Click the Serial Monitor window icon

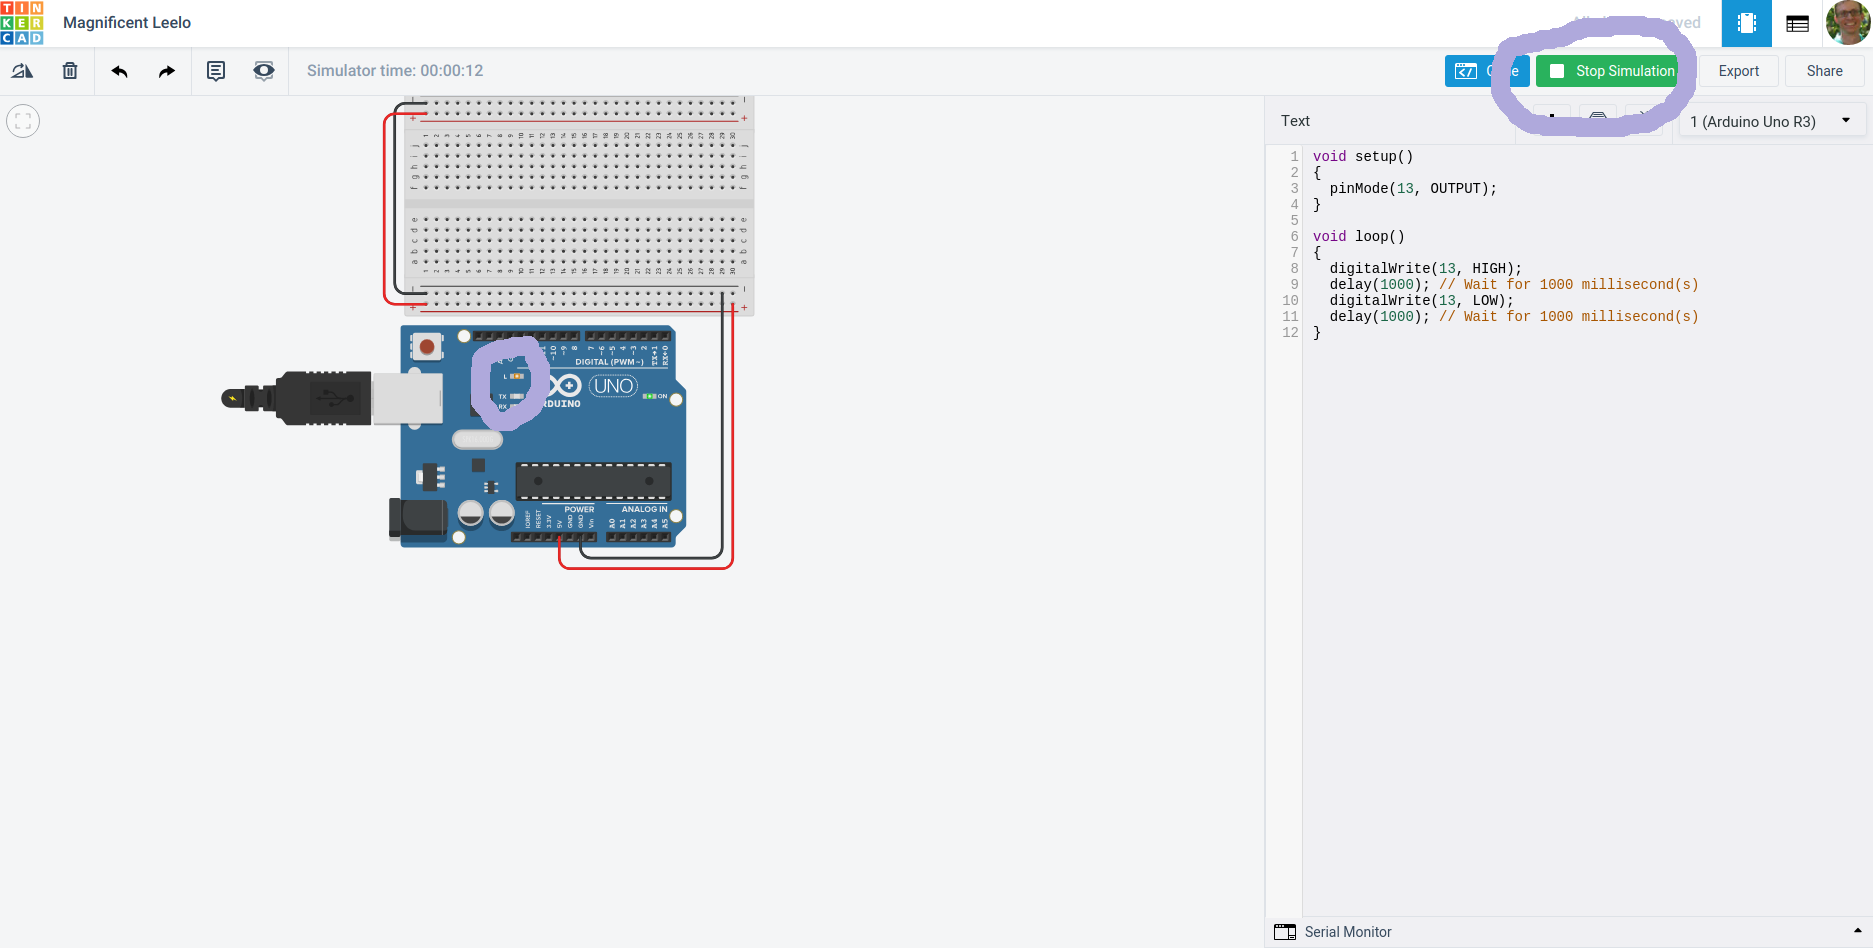(1285, 932)
